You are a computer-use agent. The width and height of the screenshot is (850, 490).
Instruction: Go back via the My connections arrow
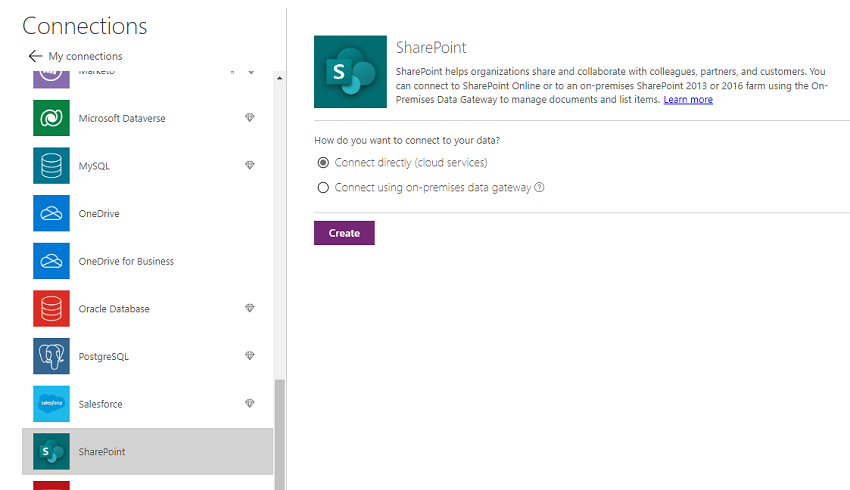(35, 56)
